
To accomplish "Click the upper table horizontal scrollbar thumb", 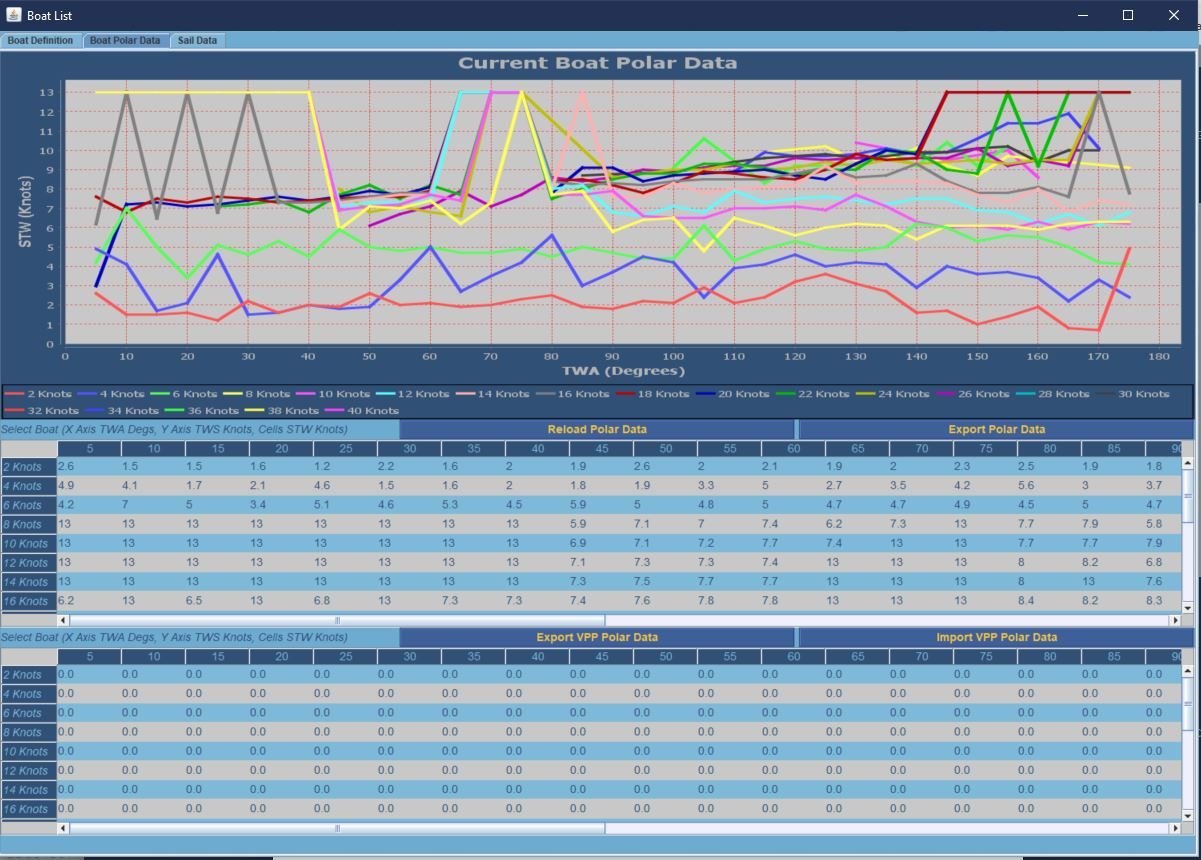I will 337,620.
